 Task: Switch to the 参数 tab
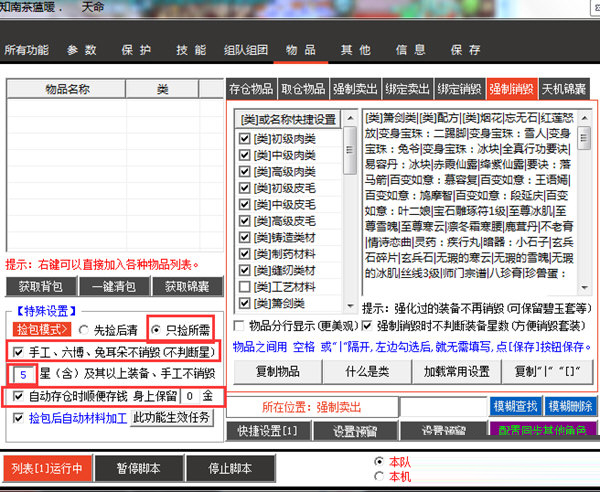coord(82,50)
